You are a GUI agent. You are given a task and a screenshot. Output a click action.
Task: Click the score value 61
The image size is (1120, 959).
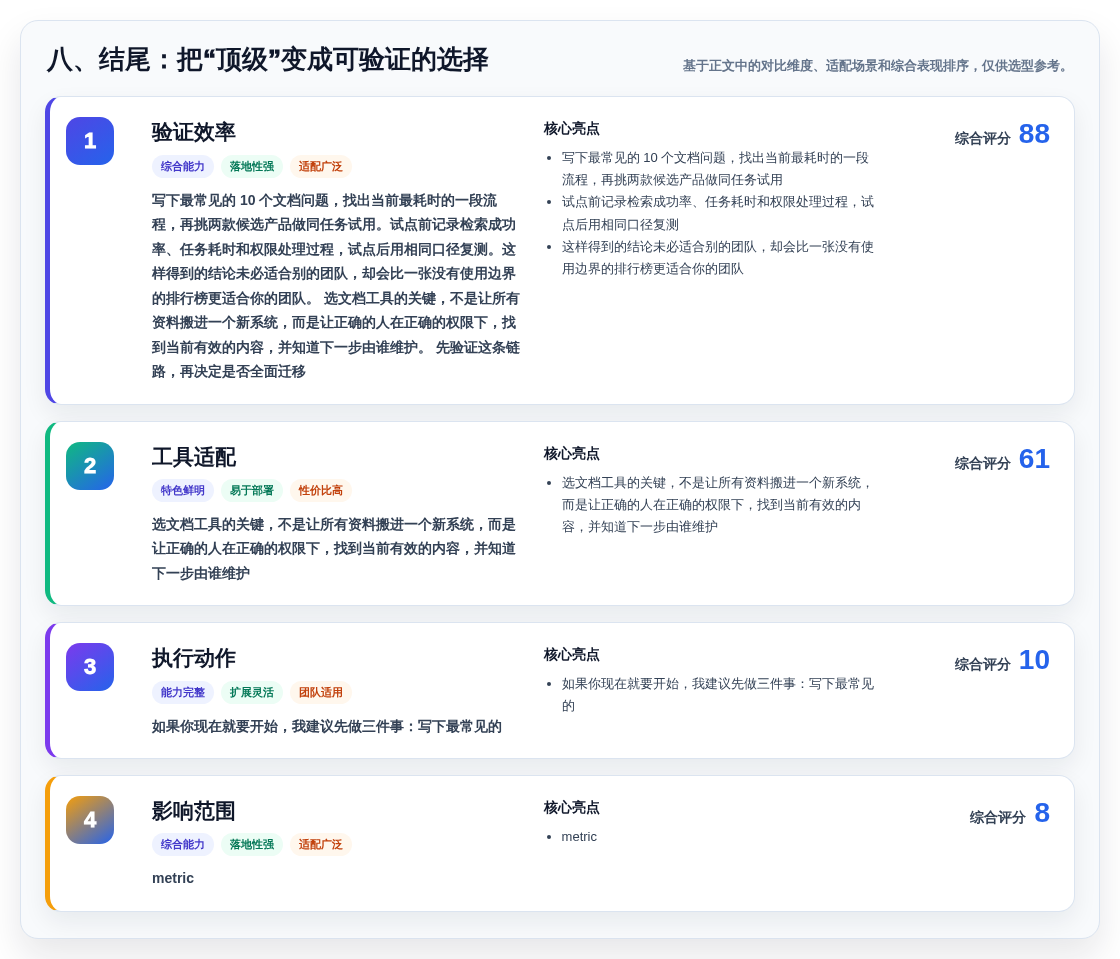point(1034,459)
